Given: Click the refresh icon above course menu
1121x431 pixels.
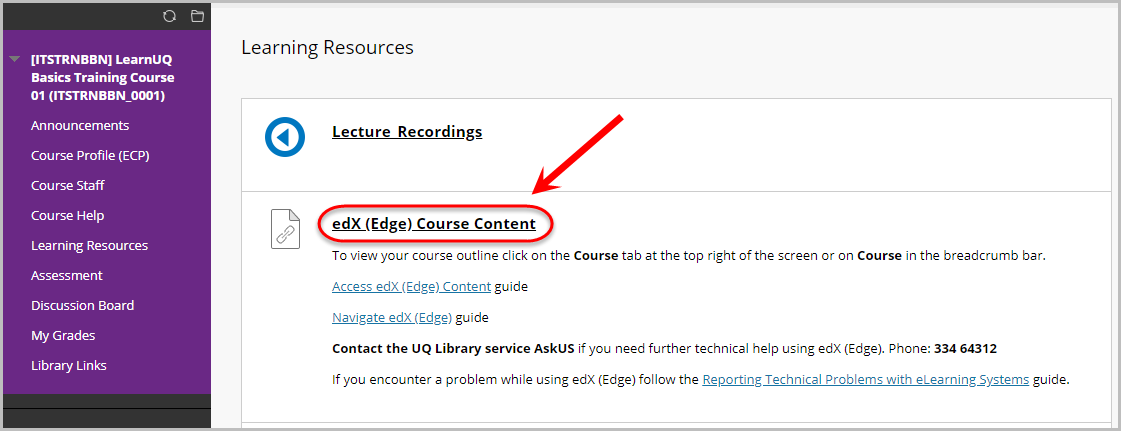Looking at the screenshot, I should 169,16.
